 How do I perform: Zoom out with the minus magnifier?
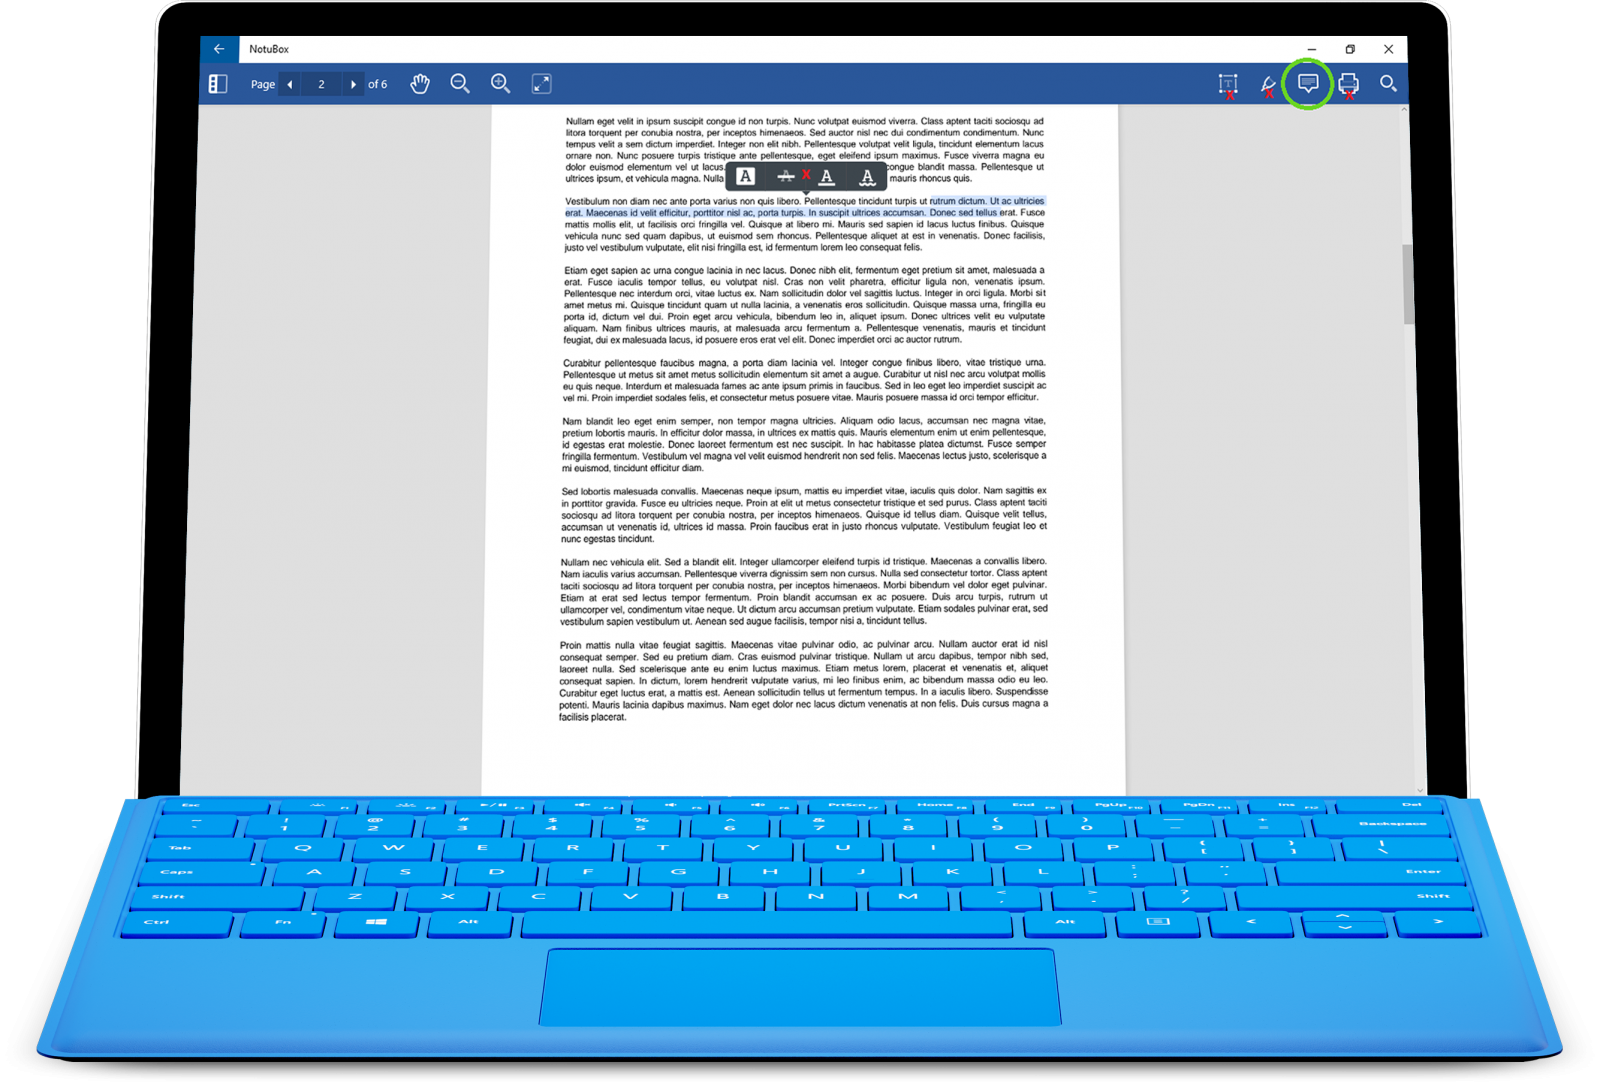460,84
